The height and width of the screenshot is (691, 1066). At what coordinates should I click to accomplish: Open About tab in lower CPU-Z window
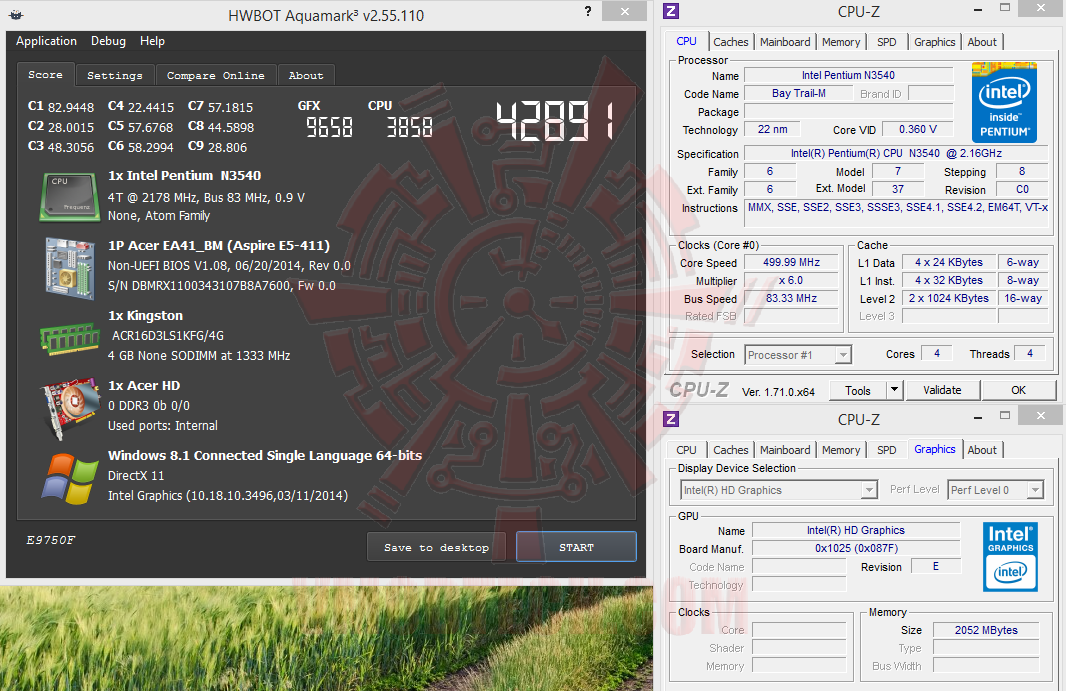coord(982,450)
